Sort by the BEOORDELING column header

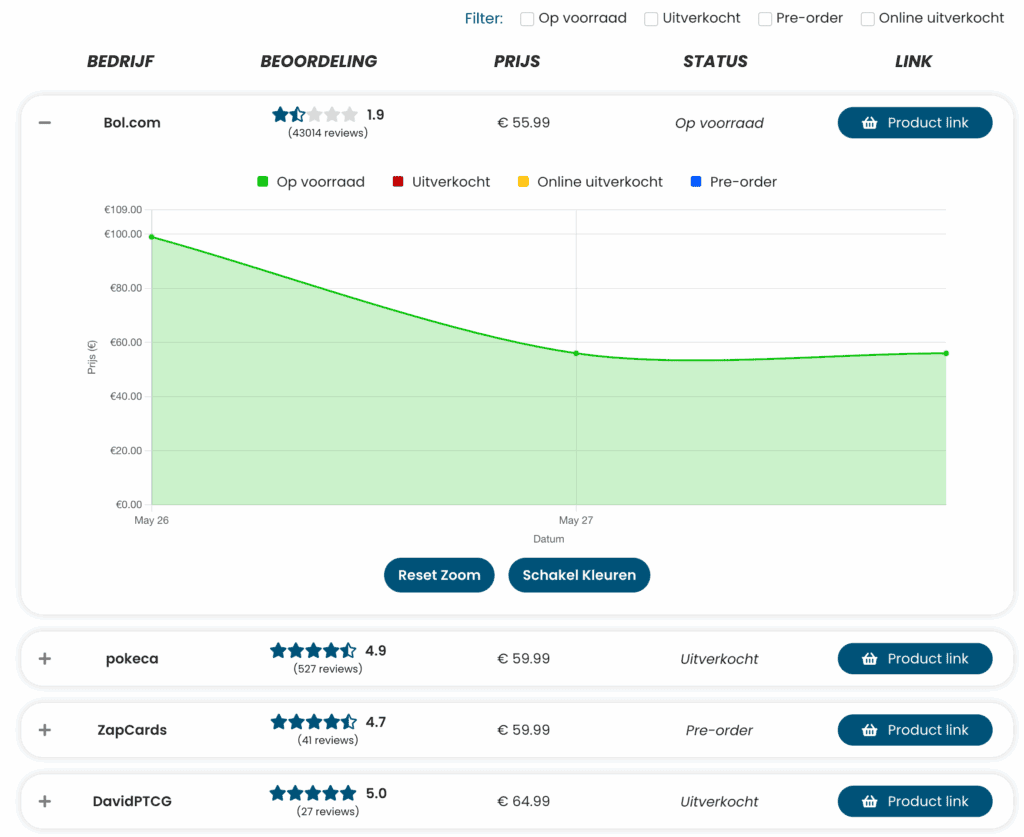pyautogui.click(x=319, y=61)
